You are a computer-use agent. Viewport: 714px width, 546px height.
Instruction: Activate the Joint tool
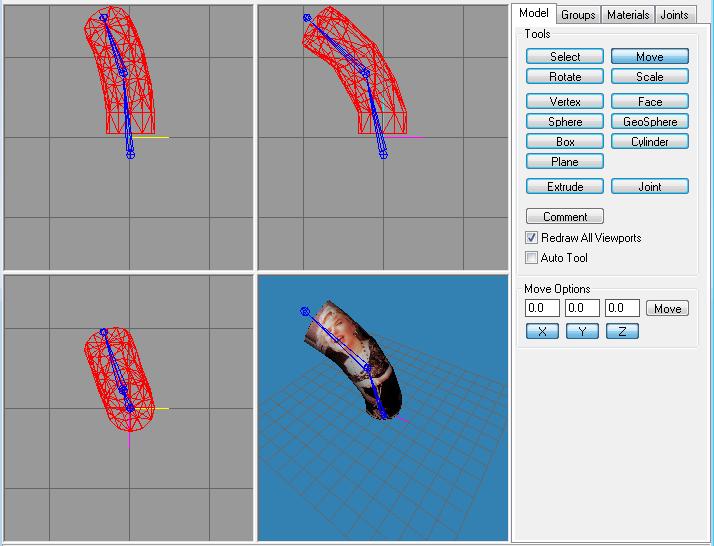click(649, 187)
